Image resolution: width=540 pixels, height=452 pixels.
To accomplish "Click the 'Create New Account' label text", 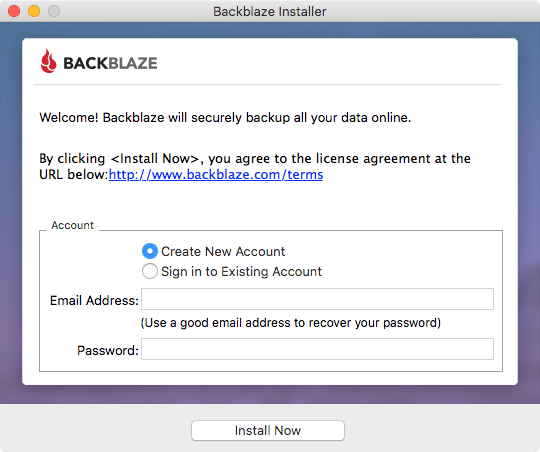I will [x=223, y=251].
